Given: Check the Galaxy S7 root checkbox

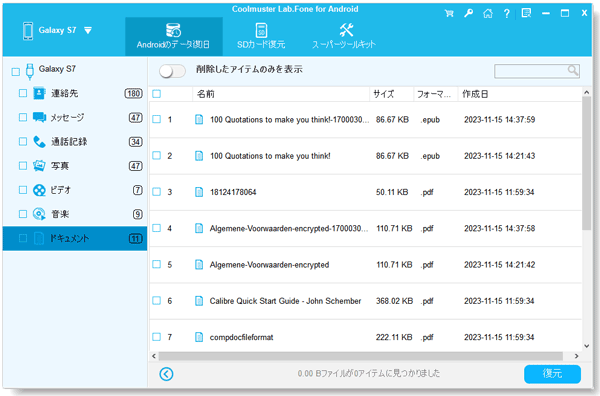Looking at the screenshot, I should (16, 72).
